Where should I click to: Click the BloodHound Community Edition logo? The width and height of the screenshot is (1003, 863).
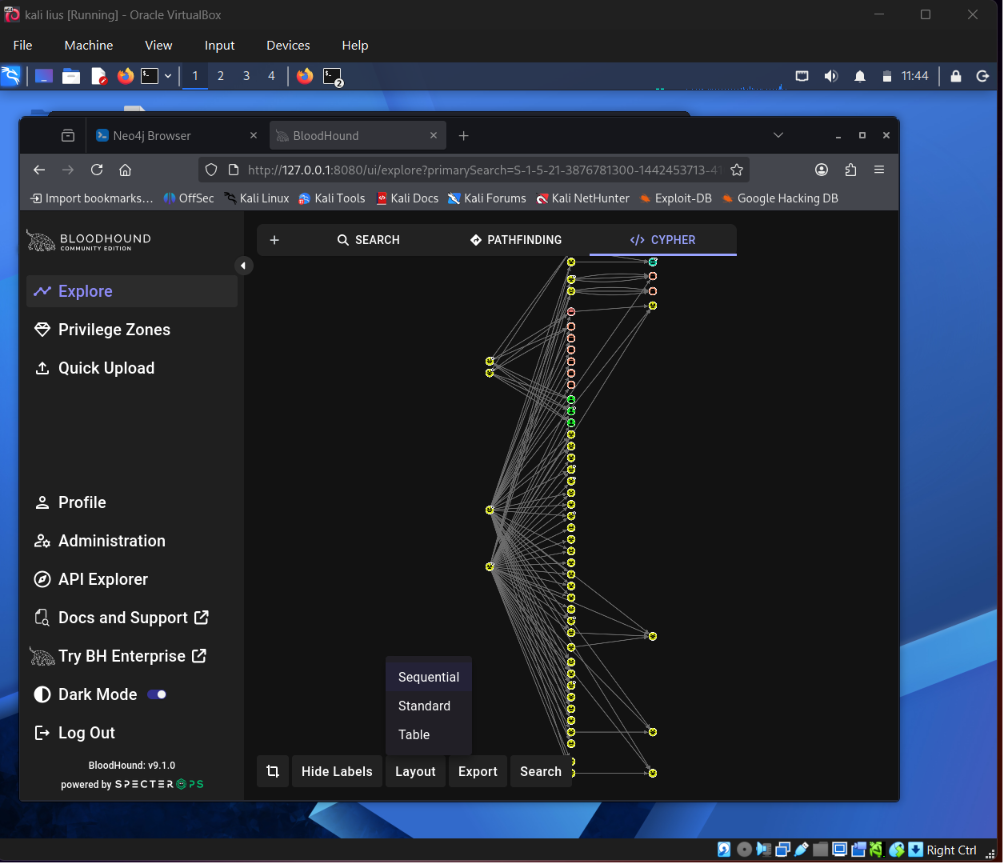point(88,241)
